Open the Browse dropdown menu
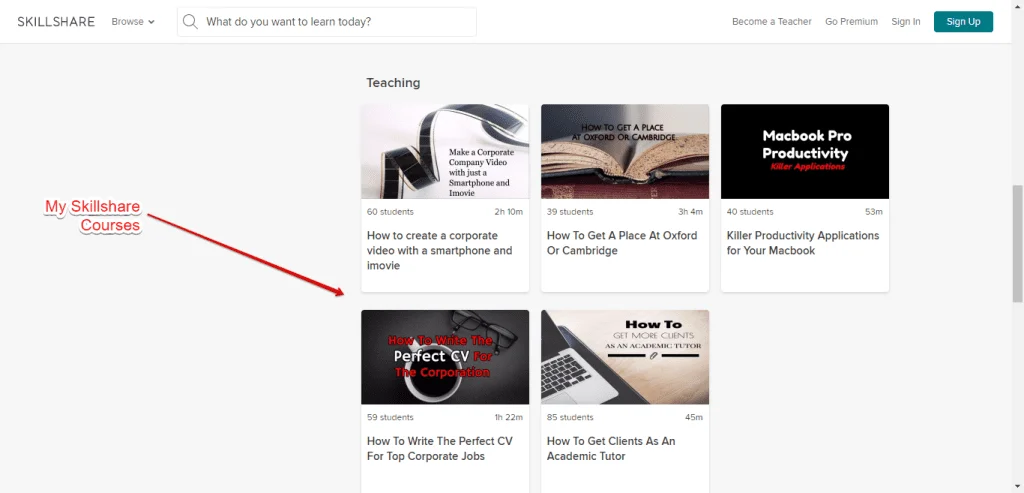1024x493 pixels. [133, 22]
